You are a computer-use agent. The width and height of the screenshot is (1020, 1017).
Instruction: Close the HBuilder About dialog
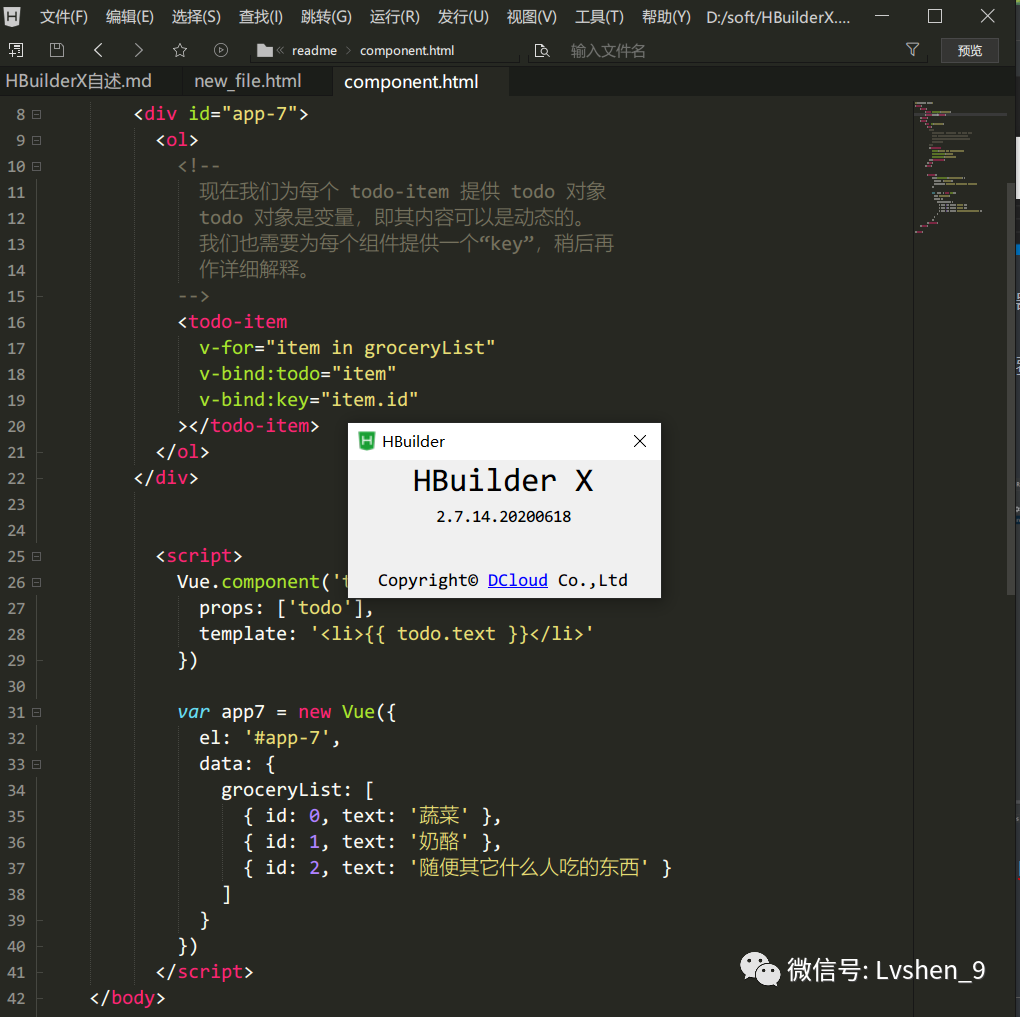(640, 441)
